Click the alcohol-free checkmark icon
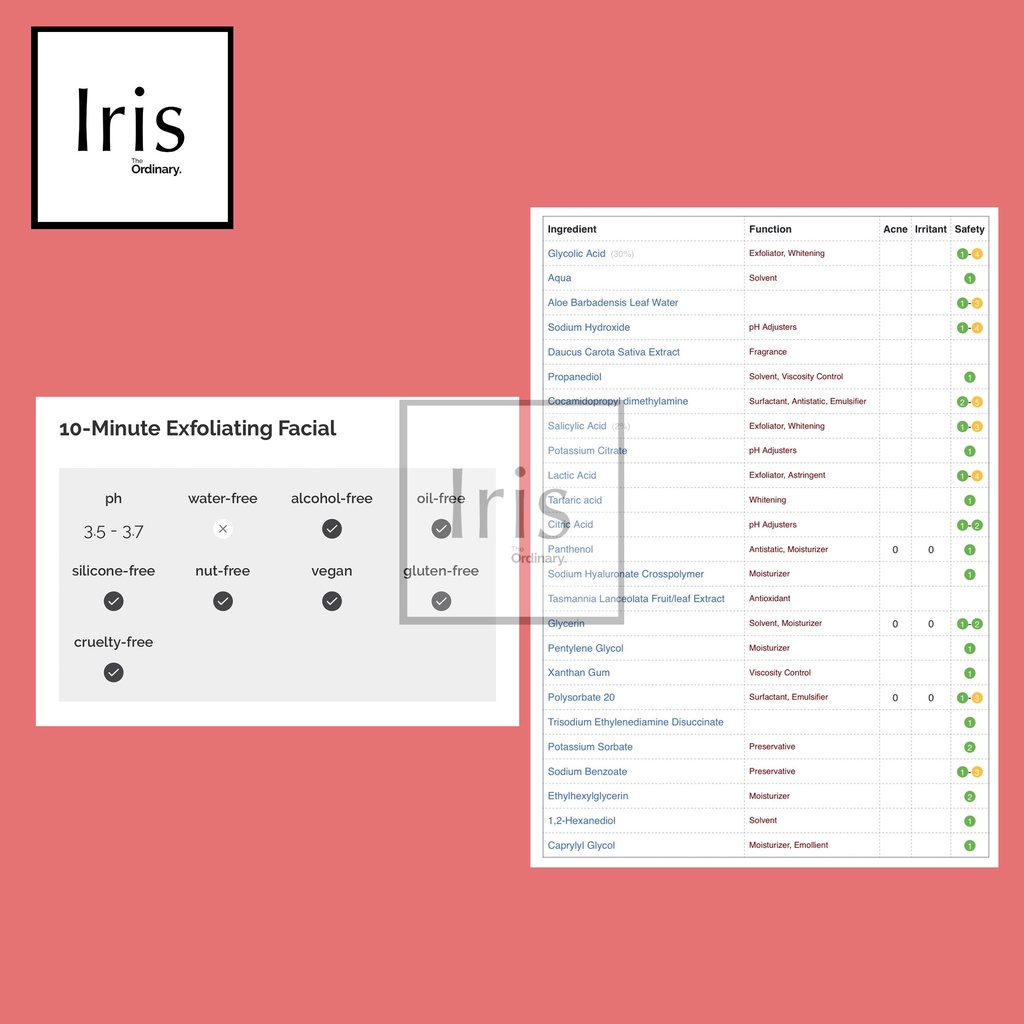The image size is (1024, 1024). 332,529
